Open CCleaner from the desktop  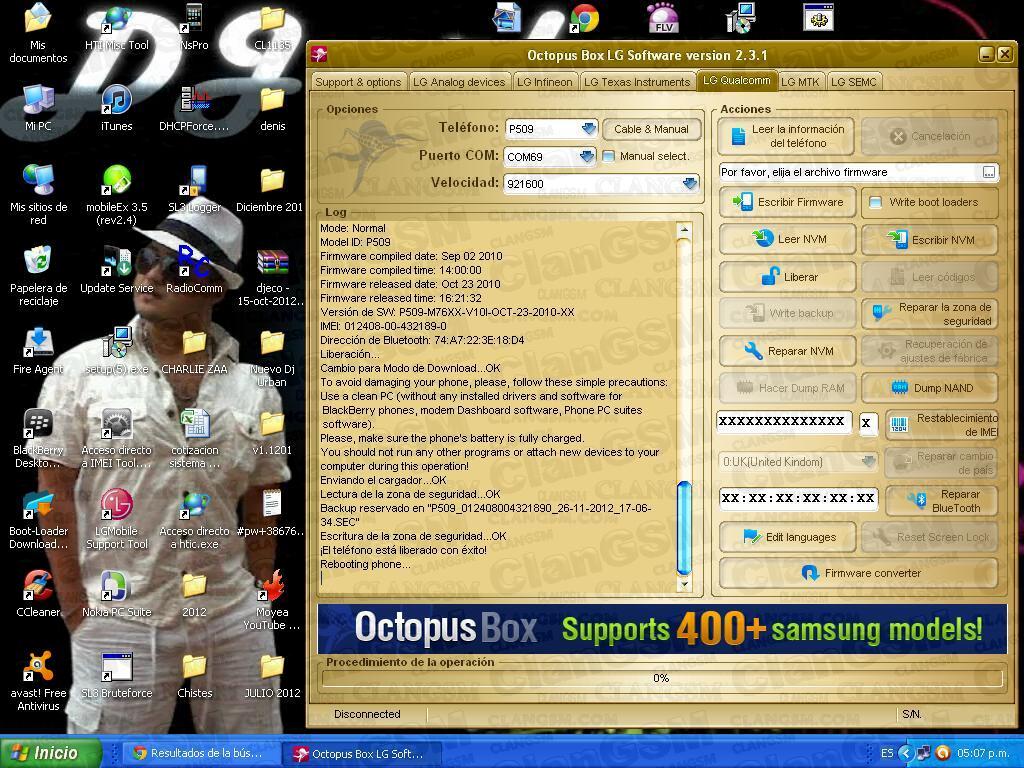click(x=38, y=594)
